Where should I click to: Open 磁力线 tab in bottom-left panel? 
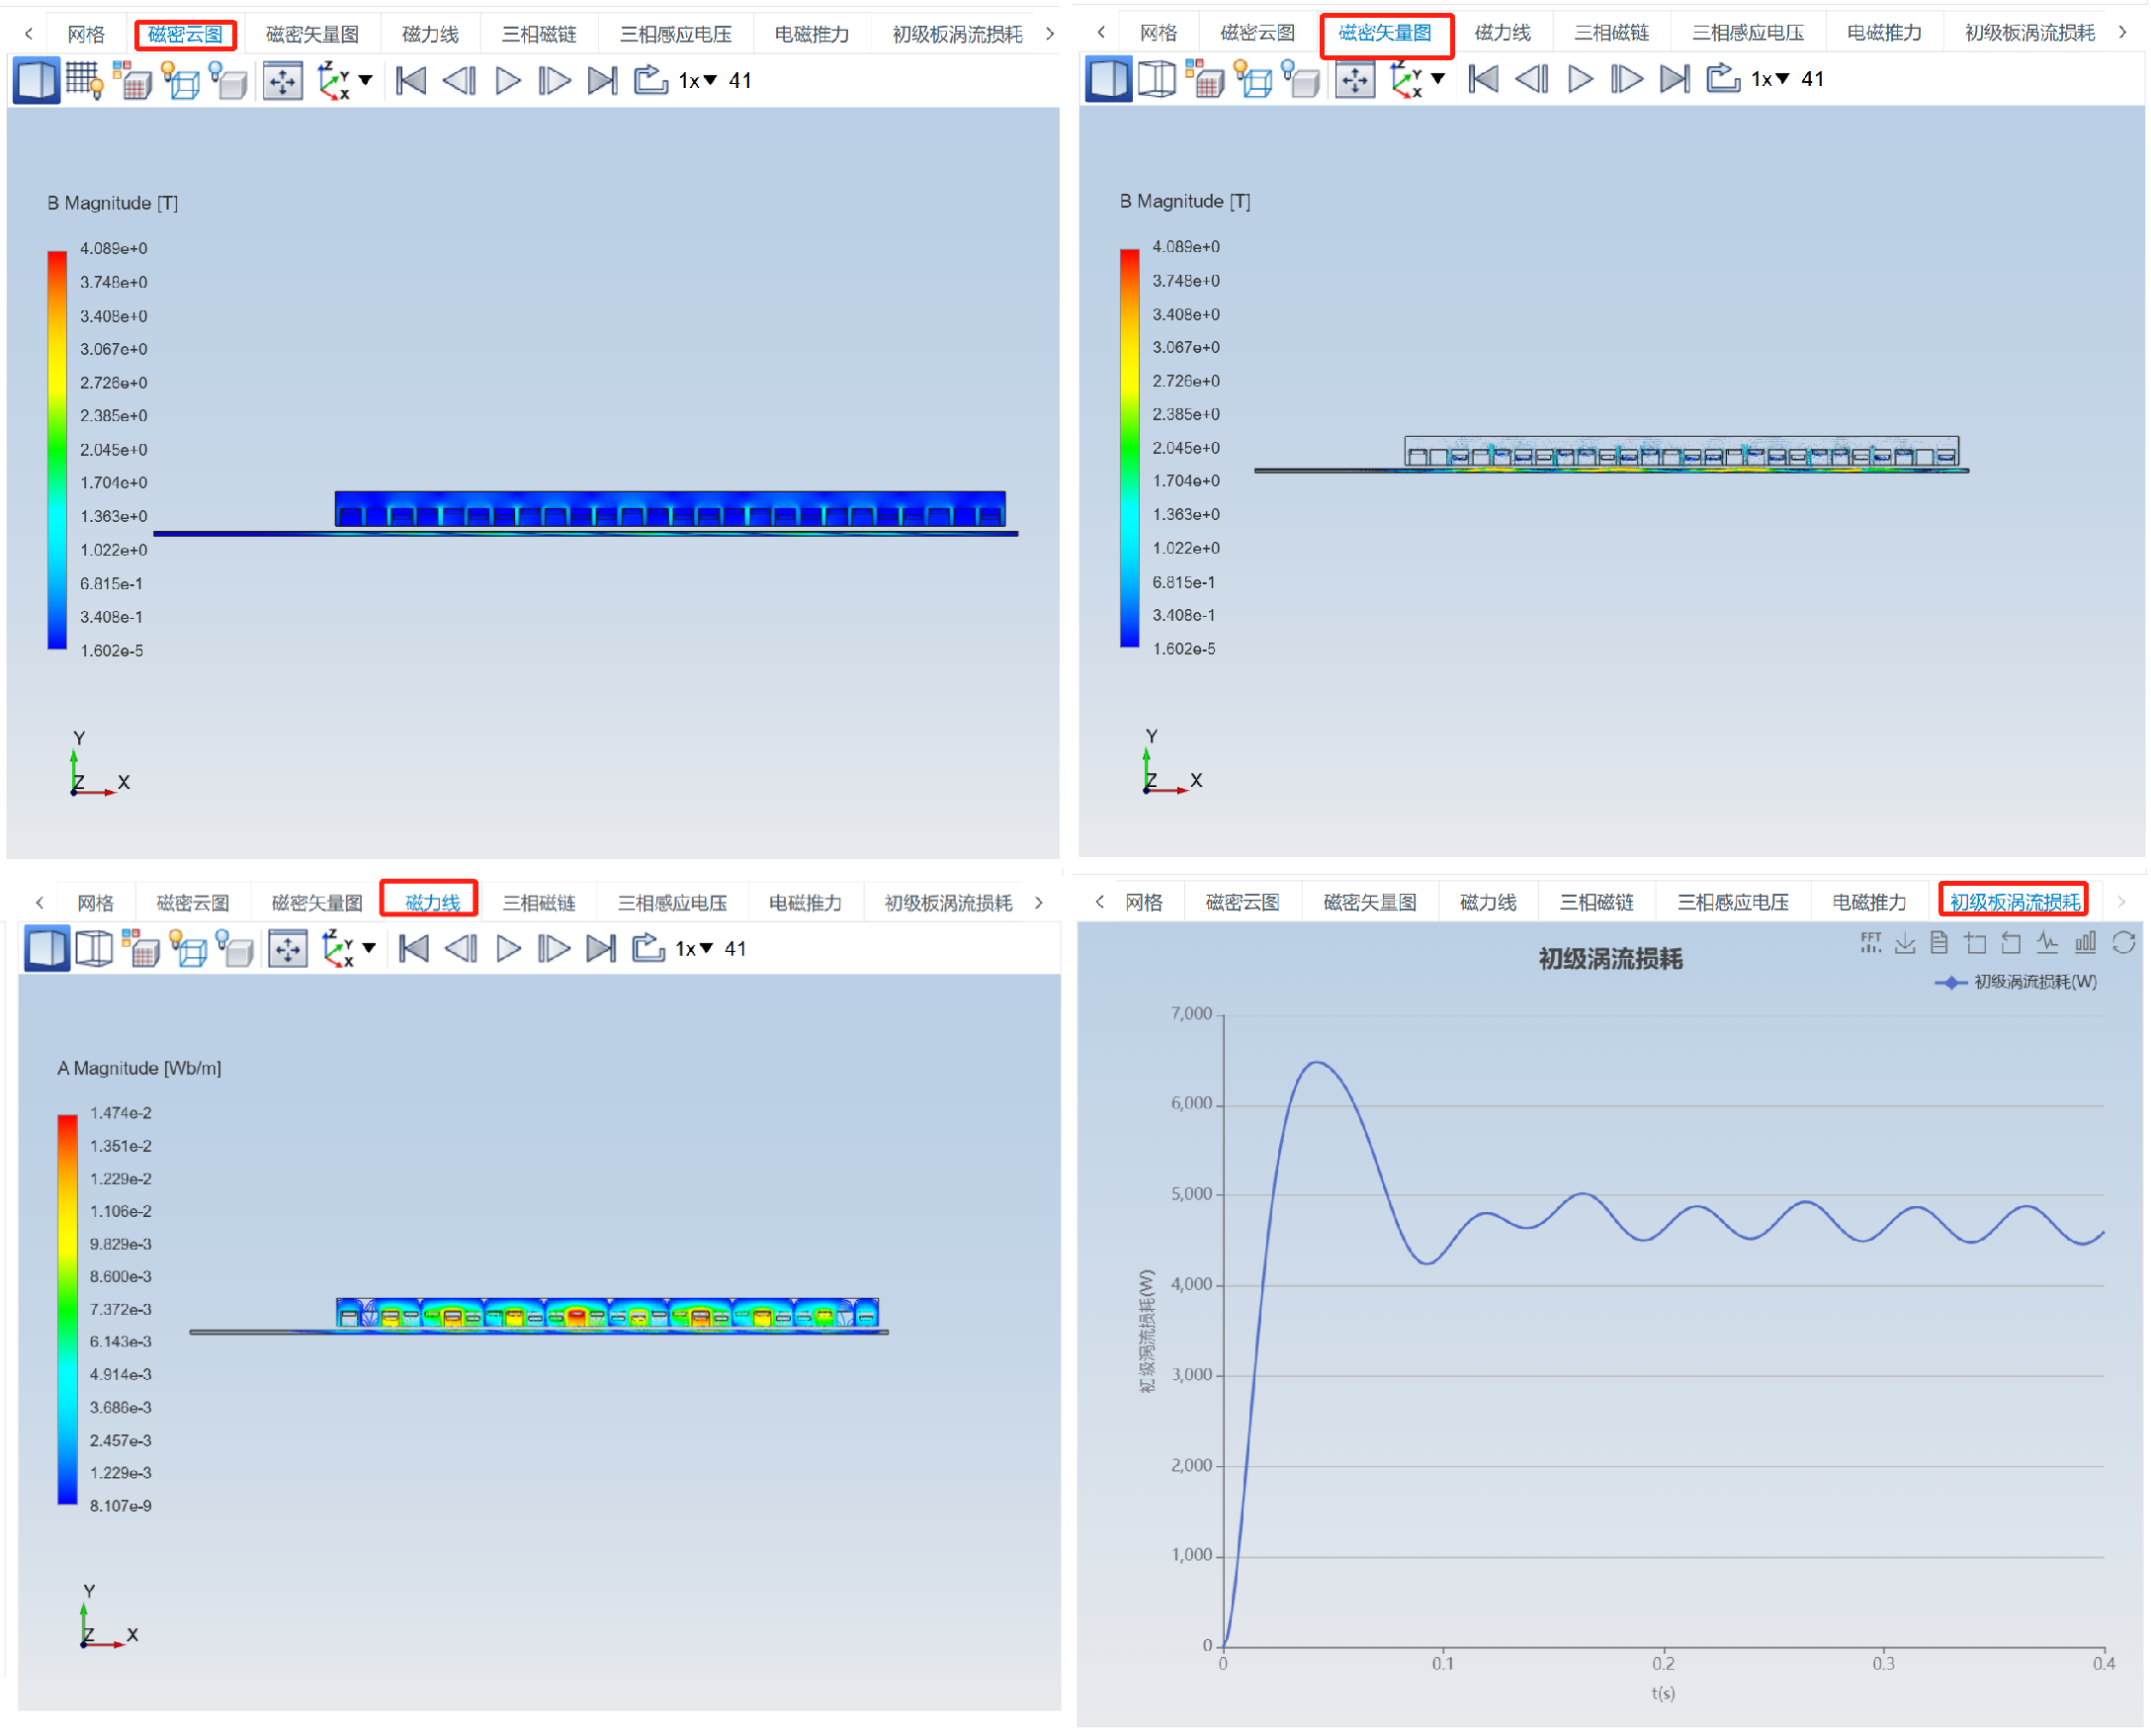tap(432, 903)
